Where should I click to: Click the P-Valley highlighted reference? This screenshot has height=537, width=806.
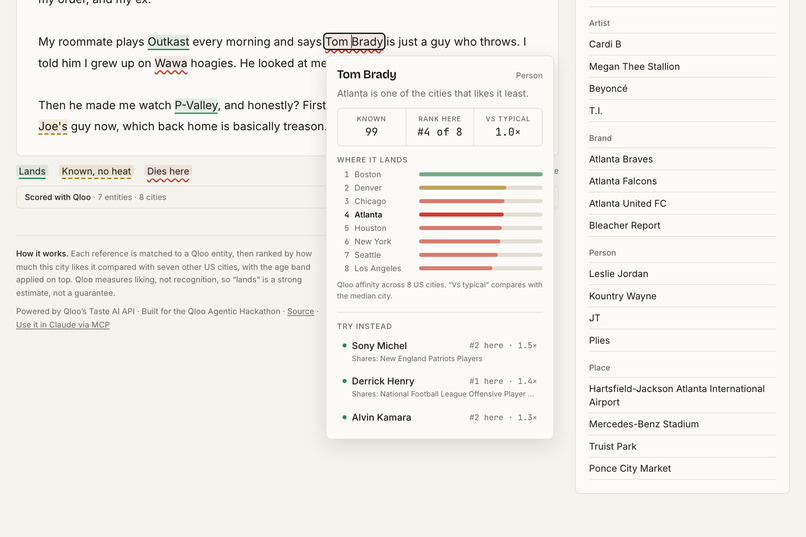coord(196,106)
